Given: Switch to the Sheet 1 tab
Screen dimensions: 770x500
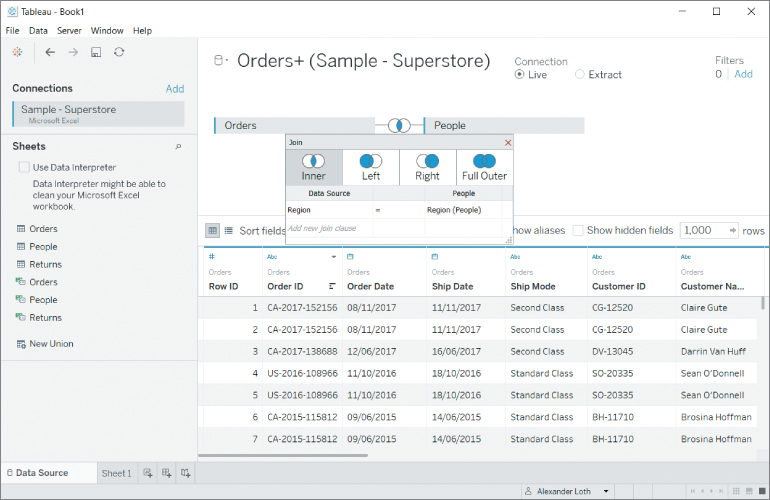Looking at the screenshot, I should pyautogui.click(x=116, y=473).
